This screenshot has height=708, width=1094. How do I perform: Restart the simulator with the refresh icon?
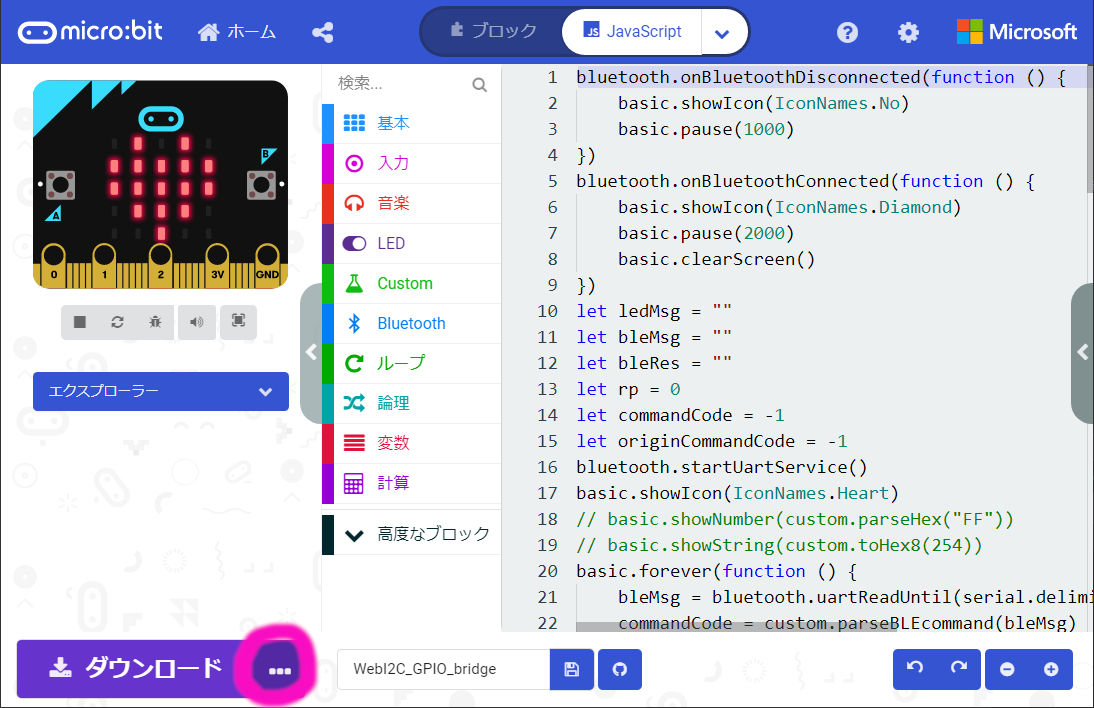[118, 322]
